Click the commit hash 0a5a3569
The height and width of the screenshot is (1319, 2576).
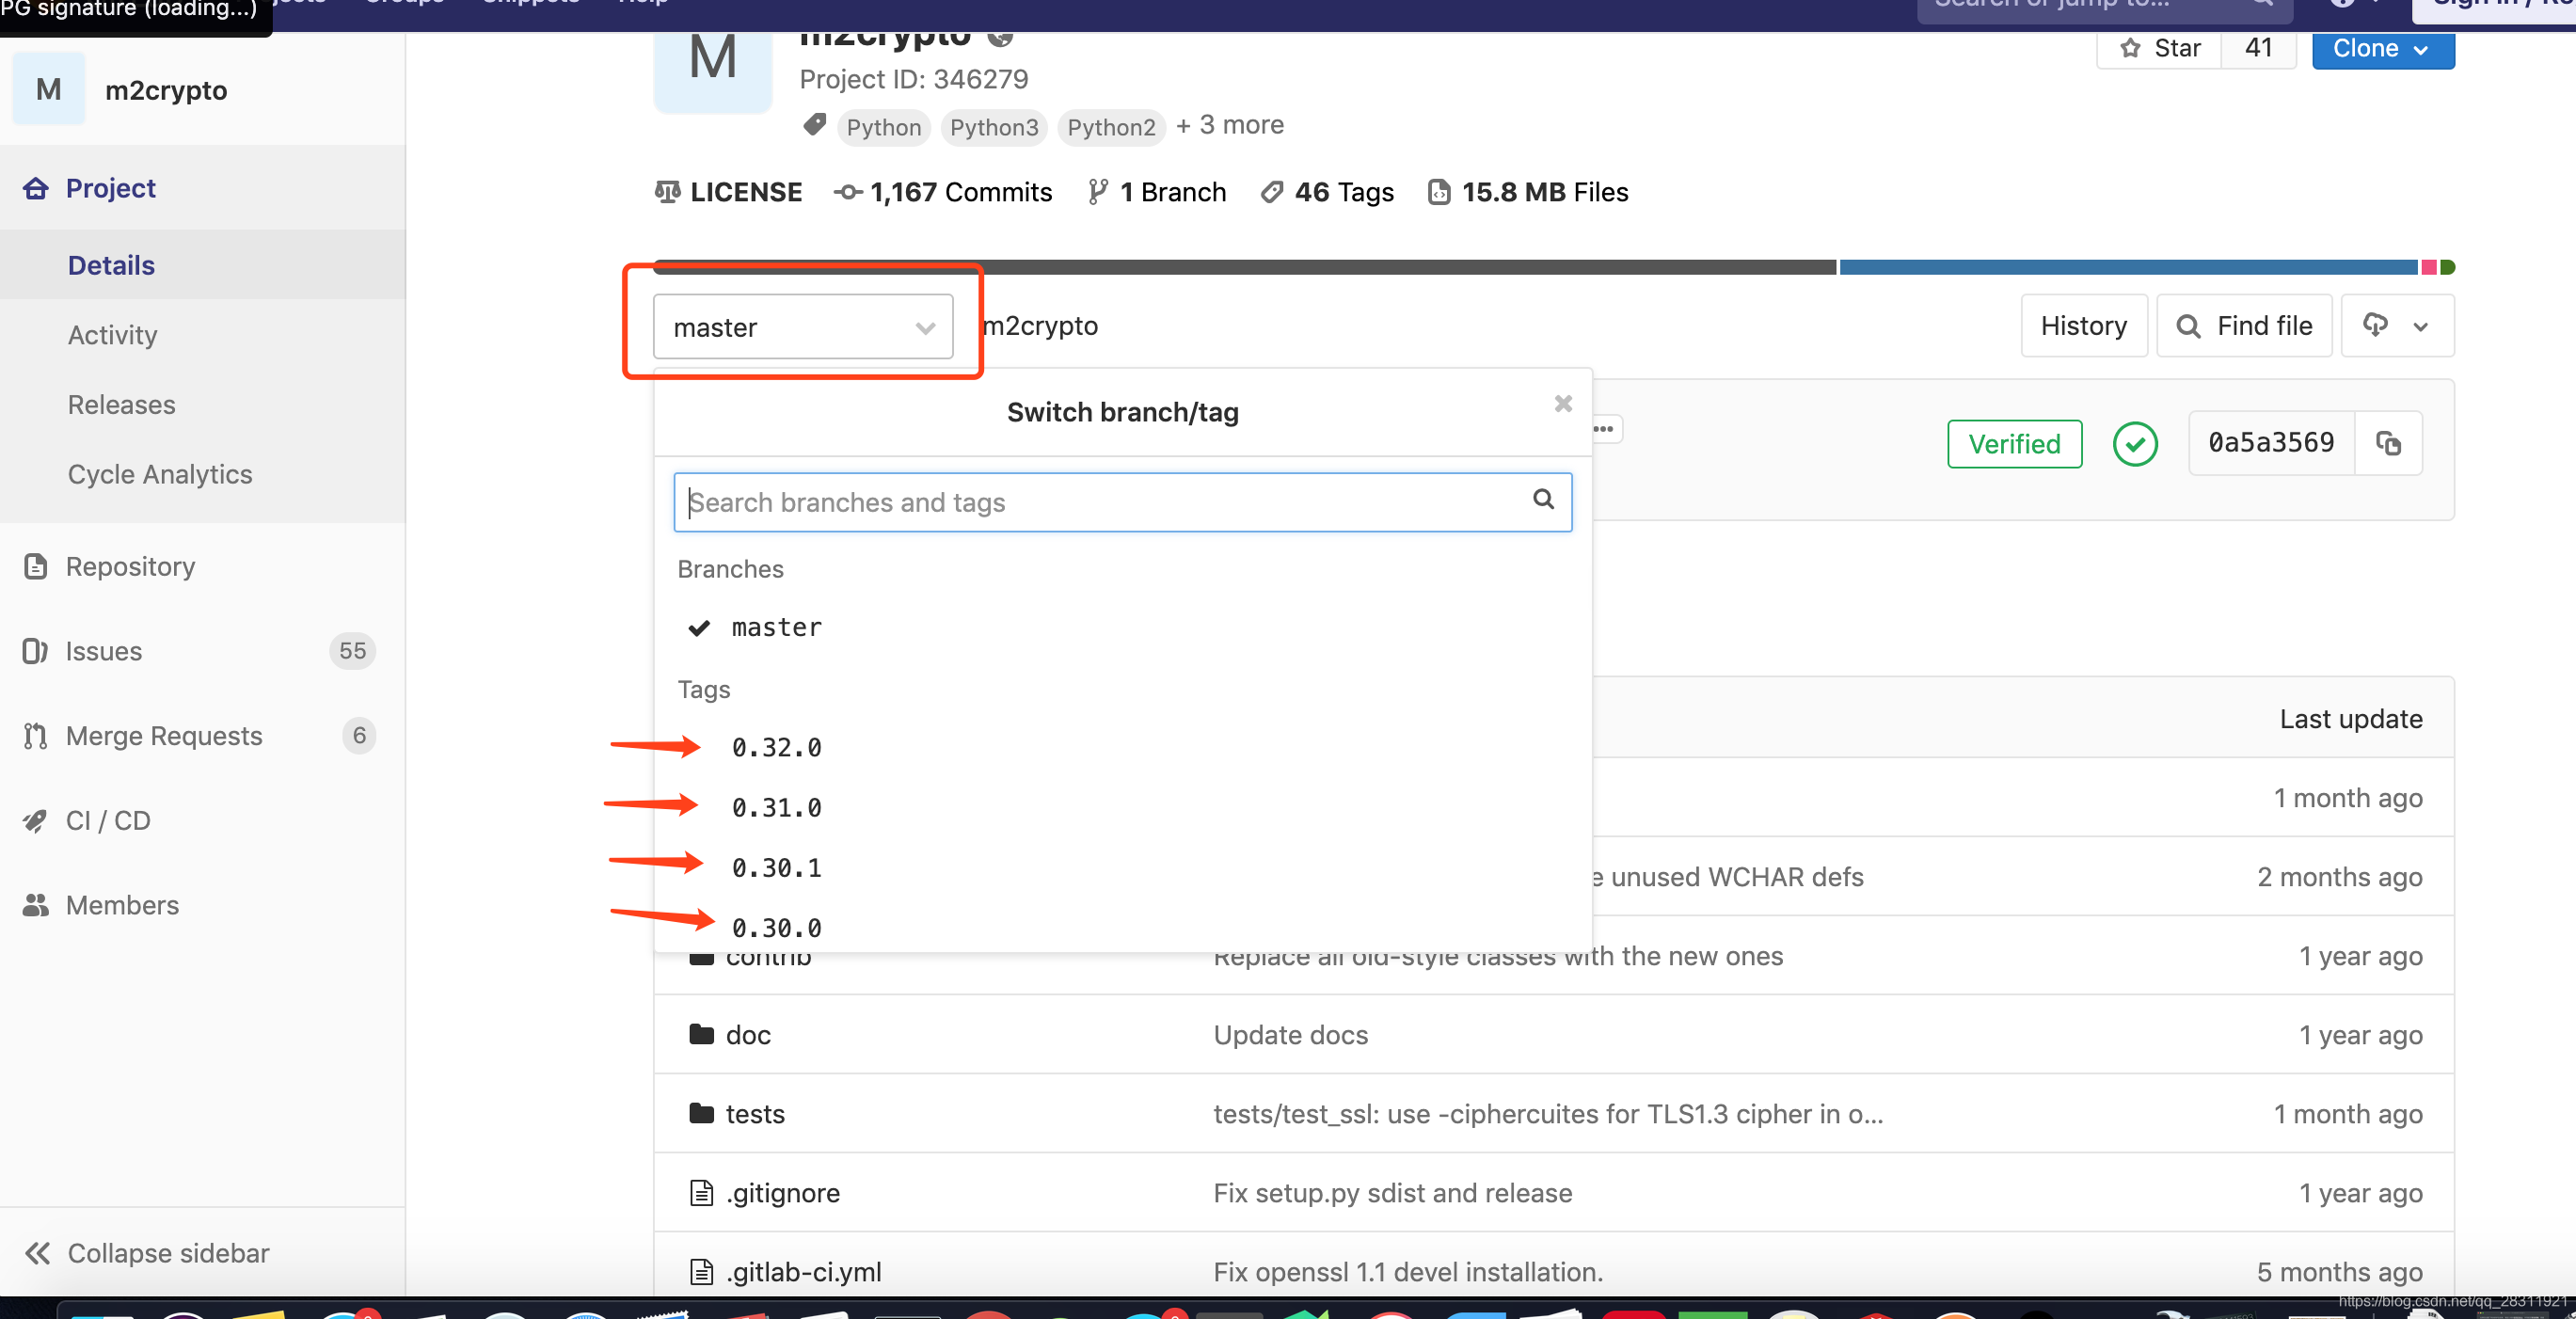2271,443
